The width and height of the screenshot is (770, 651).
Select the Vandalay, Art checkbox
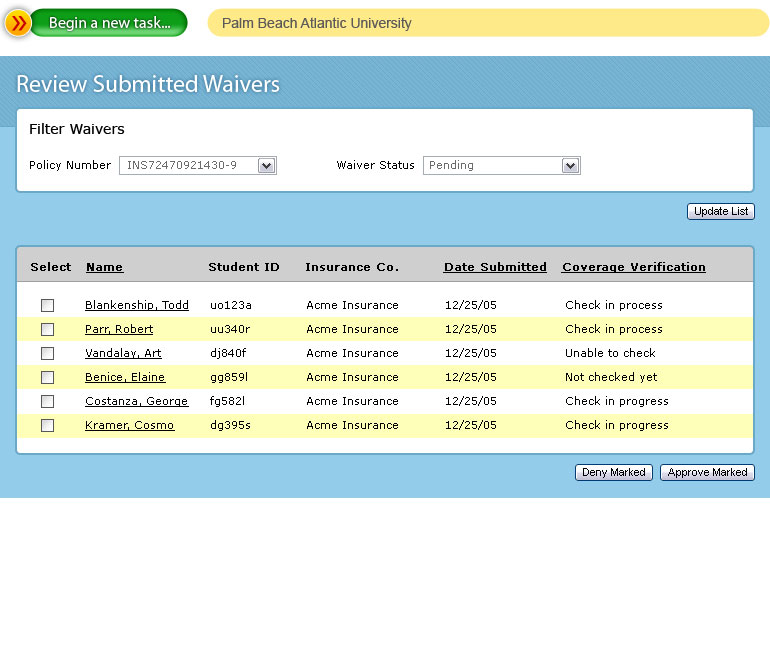[x=48, y=353]
